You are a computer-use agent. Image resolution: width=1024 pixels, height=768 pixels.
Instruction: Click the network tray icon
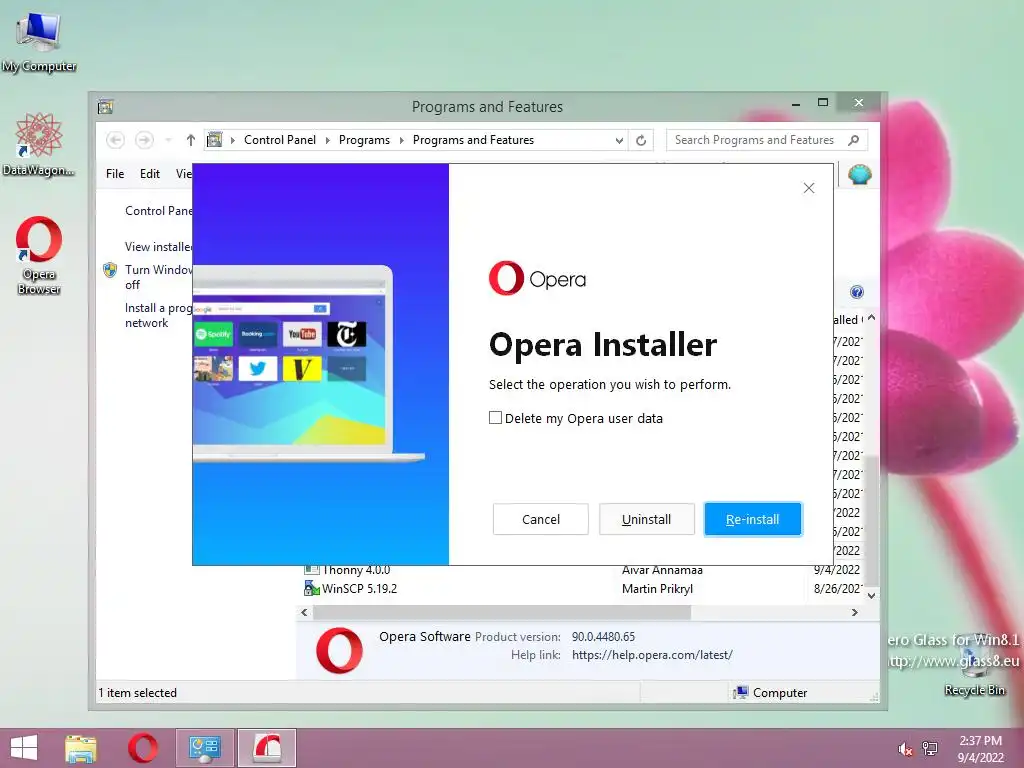click(930, 749)
